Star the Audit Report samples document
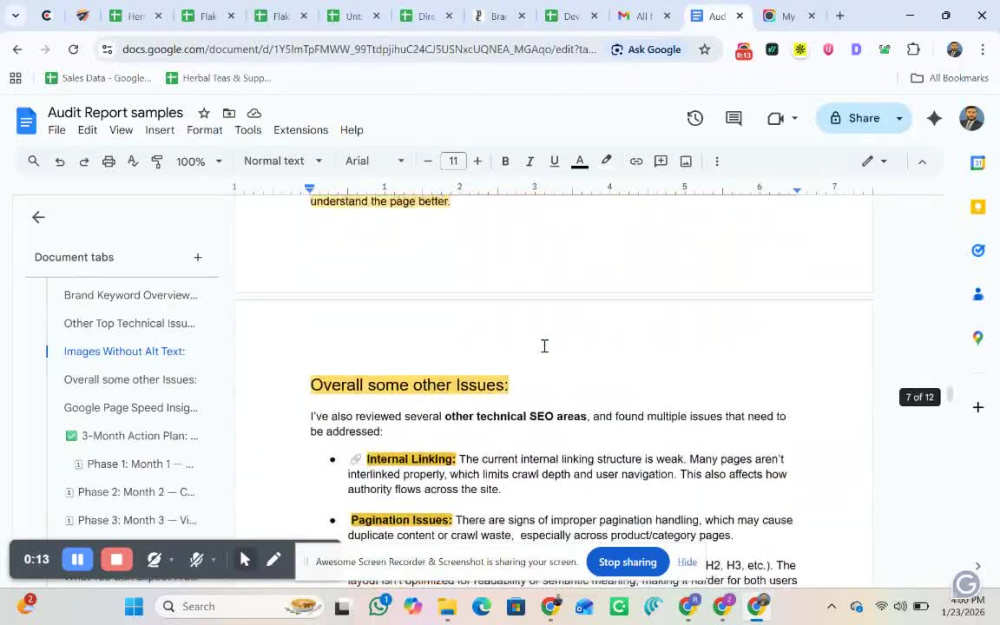The image size is (1000, 625). coord(204,113)
